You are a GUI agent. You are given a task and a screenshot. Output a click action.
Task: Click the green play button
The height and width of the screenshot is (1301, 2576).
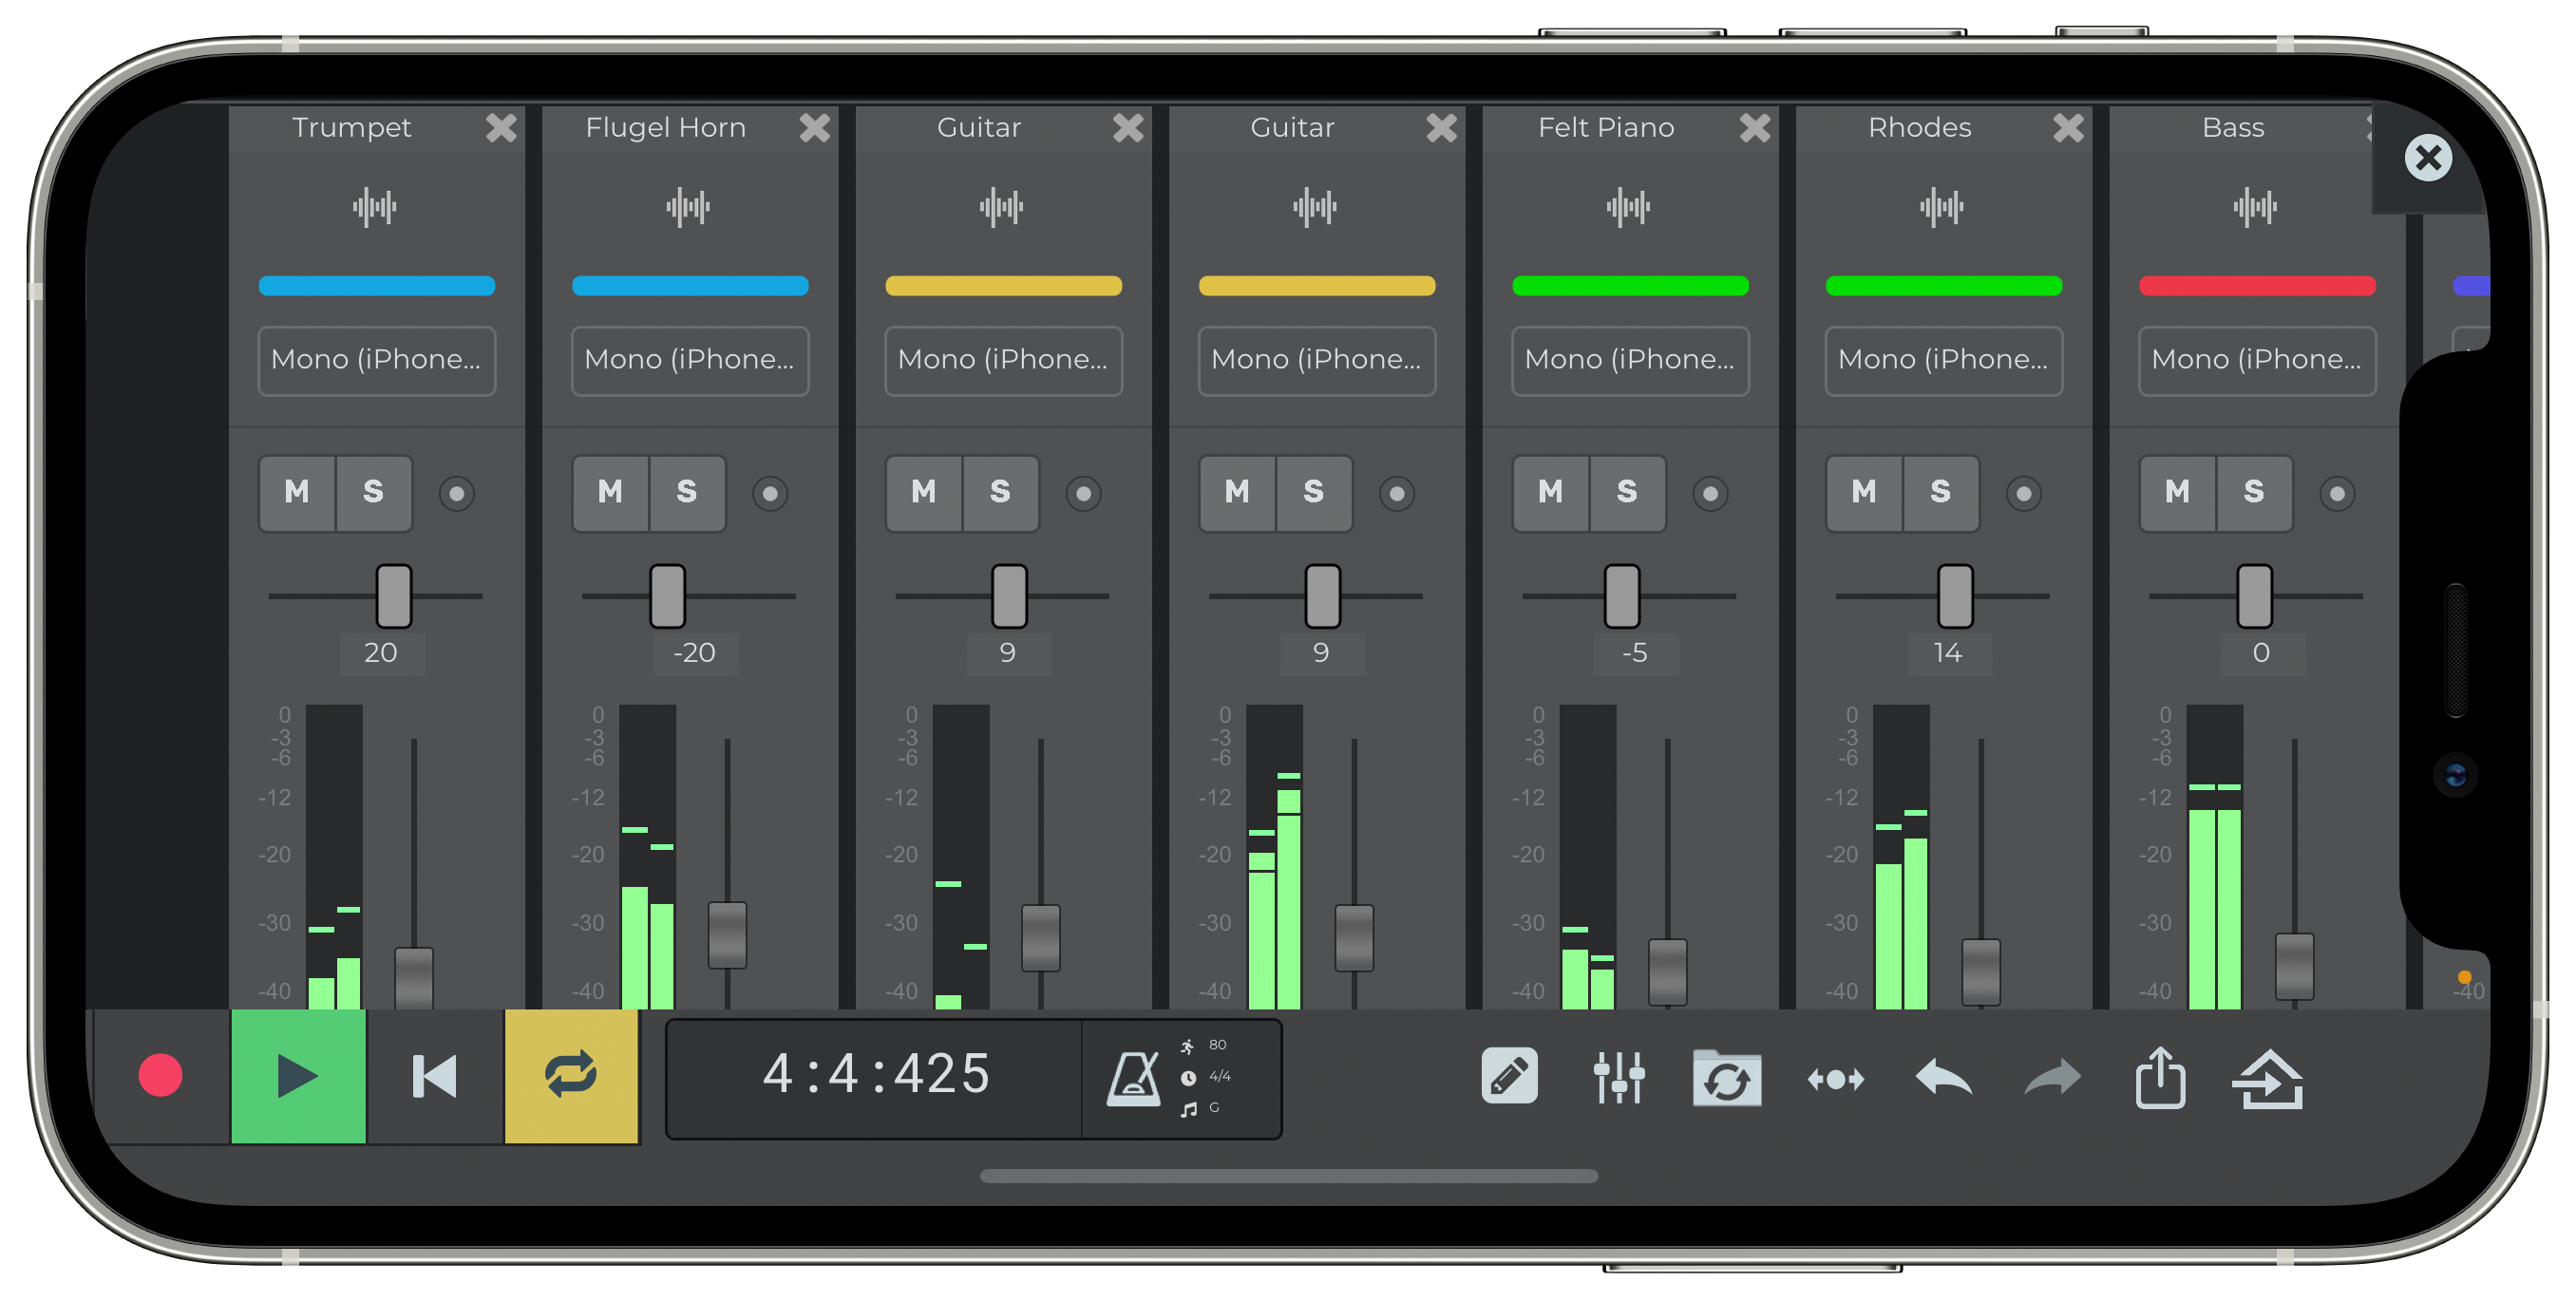298,1076
